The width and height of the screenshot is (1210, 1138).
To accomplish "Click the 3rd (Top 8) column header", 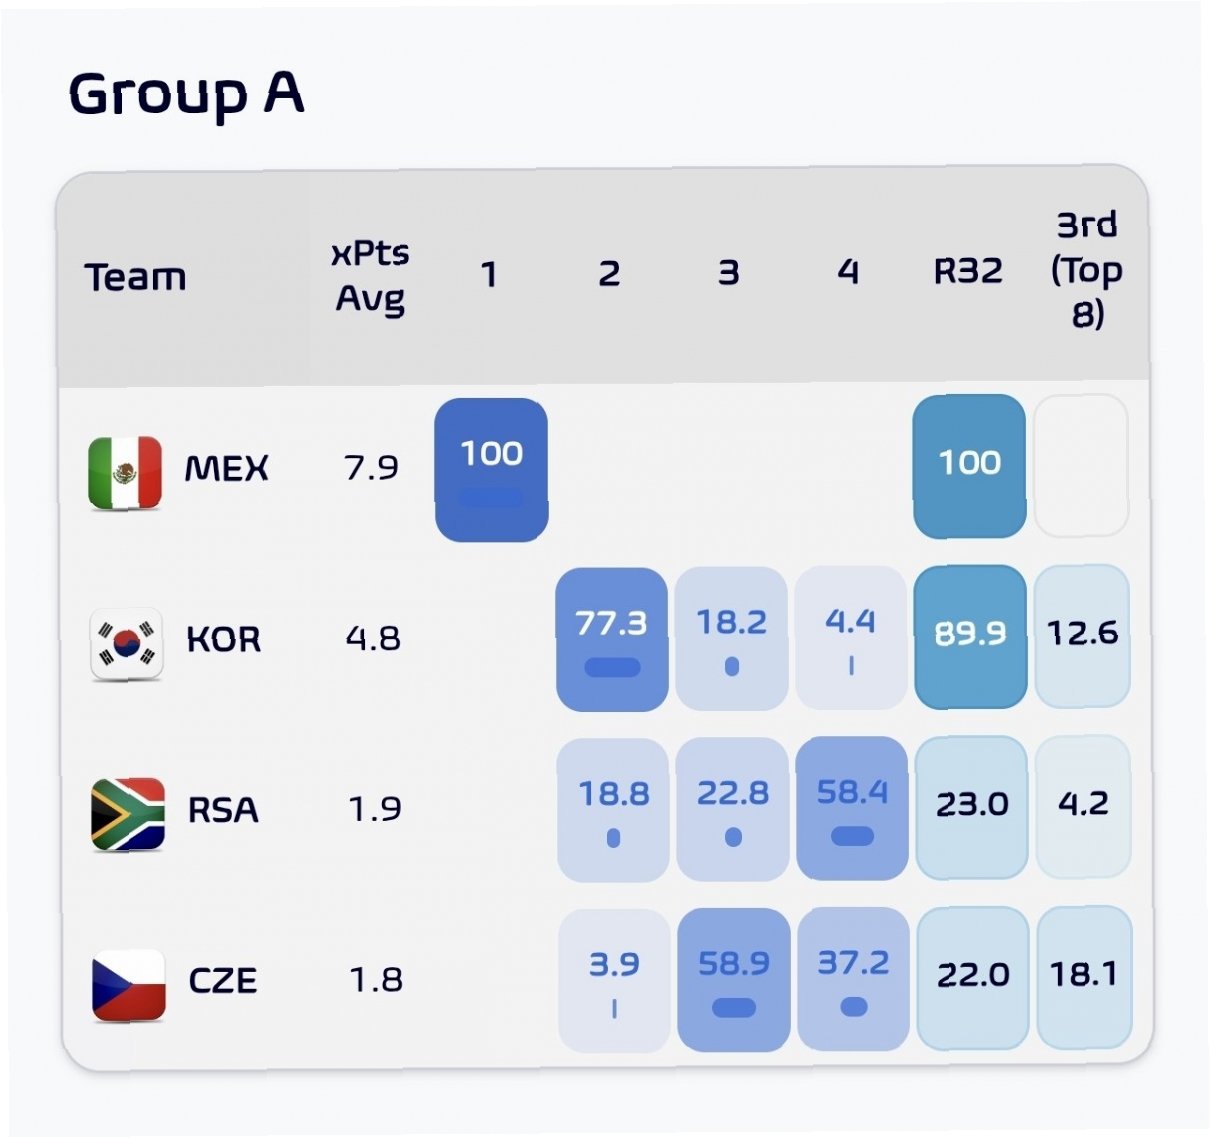I will tap(1087, 269).
